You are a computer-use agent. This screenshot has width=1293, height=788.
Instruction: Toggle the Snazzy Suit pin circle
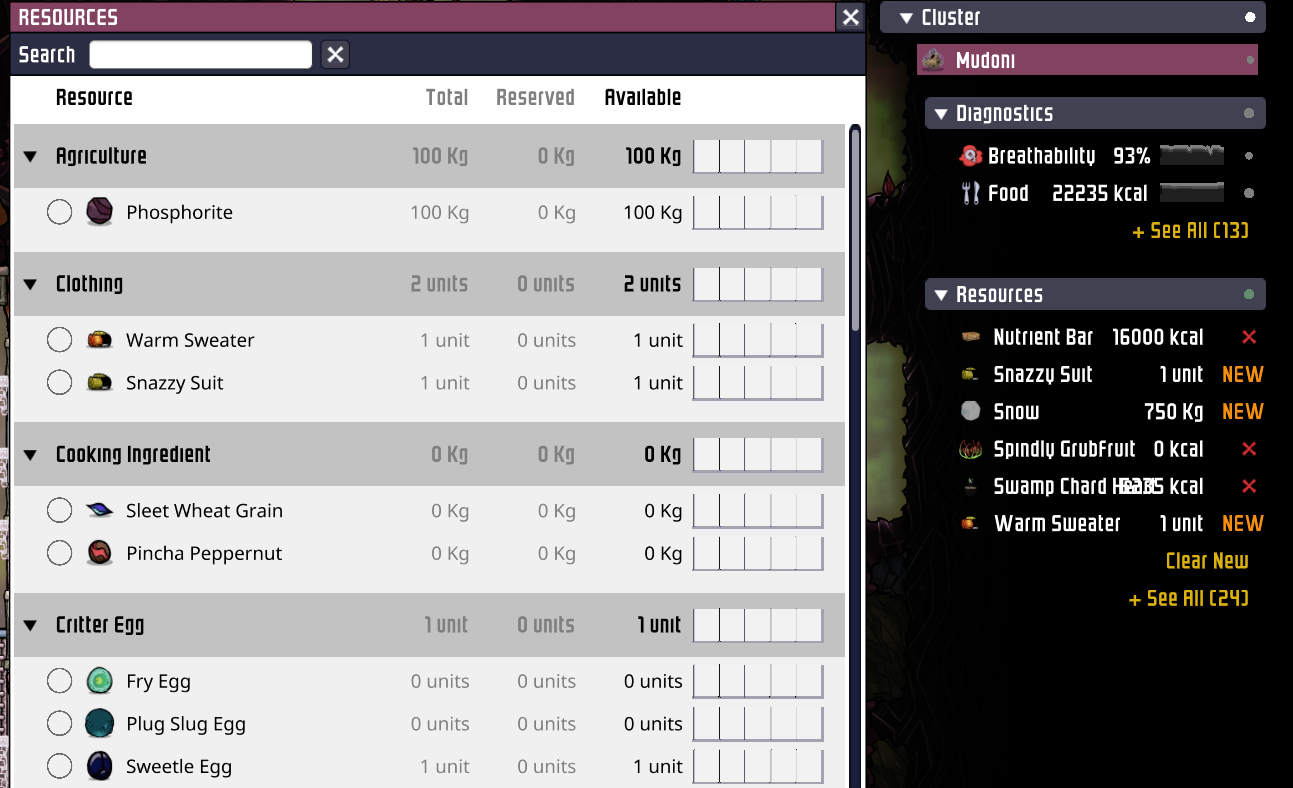(x=60, y=383)
